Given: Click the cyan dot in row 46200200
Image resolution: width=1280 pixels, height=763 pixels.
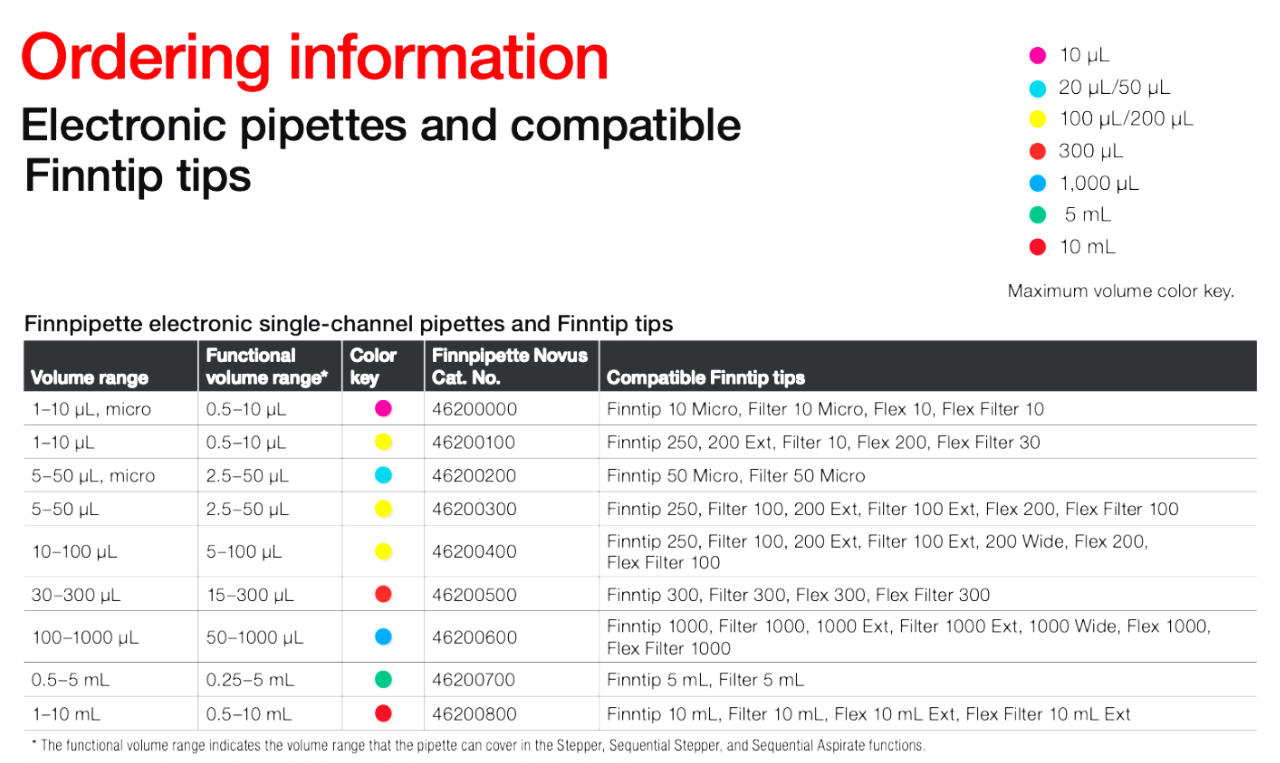Looking at the screenshot, I should [x=382, y=475].
